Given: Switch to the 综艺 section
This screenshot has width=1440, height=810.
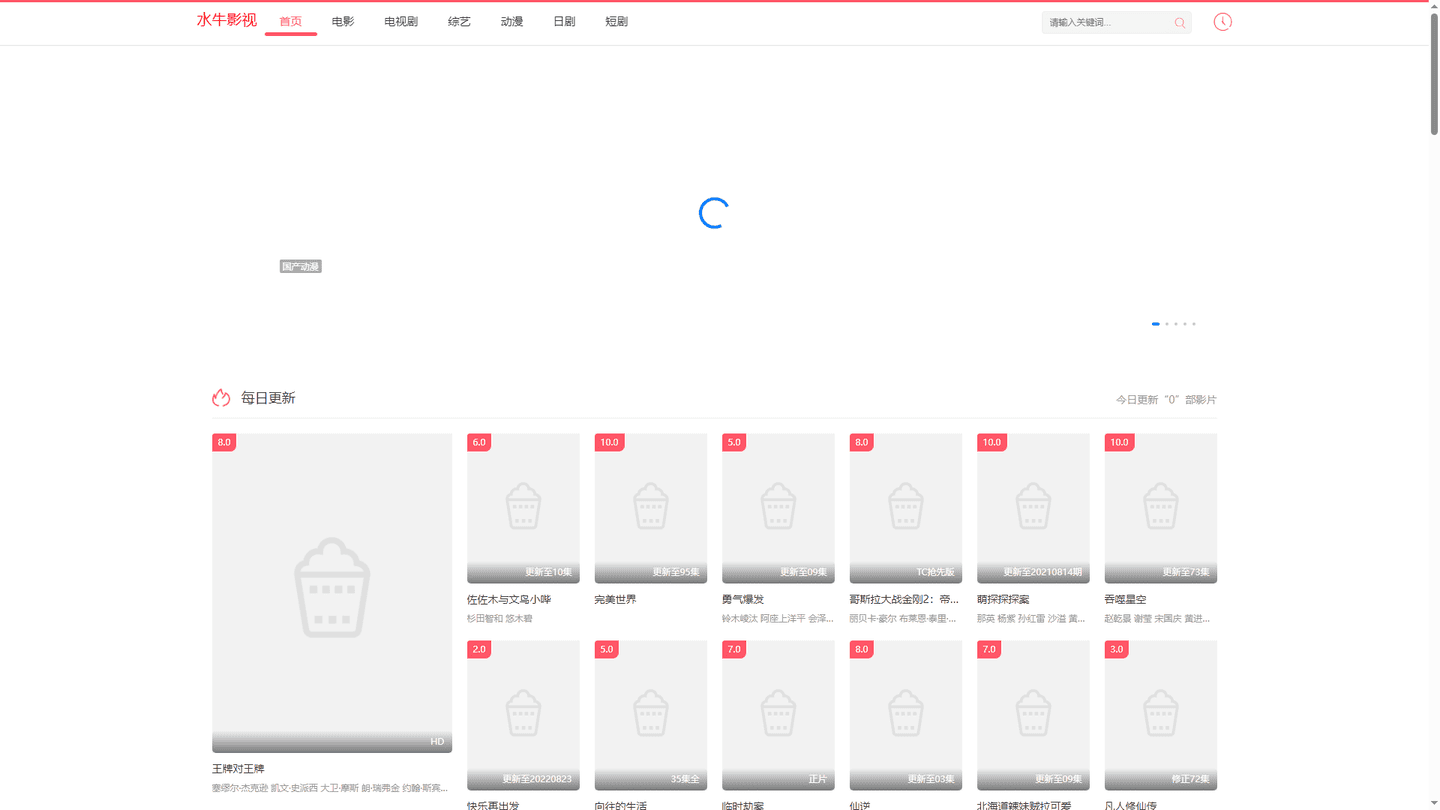Looking at the screenshot, I should pos(459,22).
